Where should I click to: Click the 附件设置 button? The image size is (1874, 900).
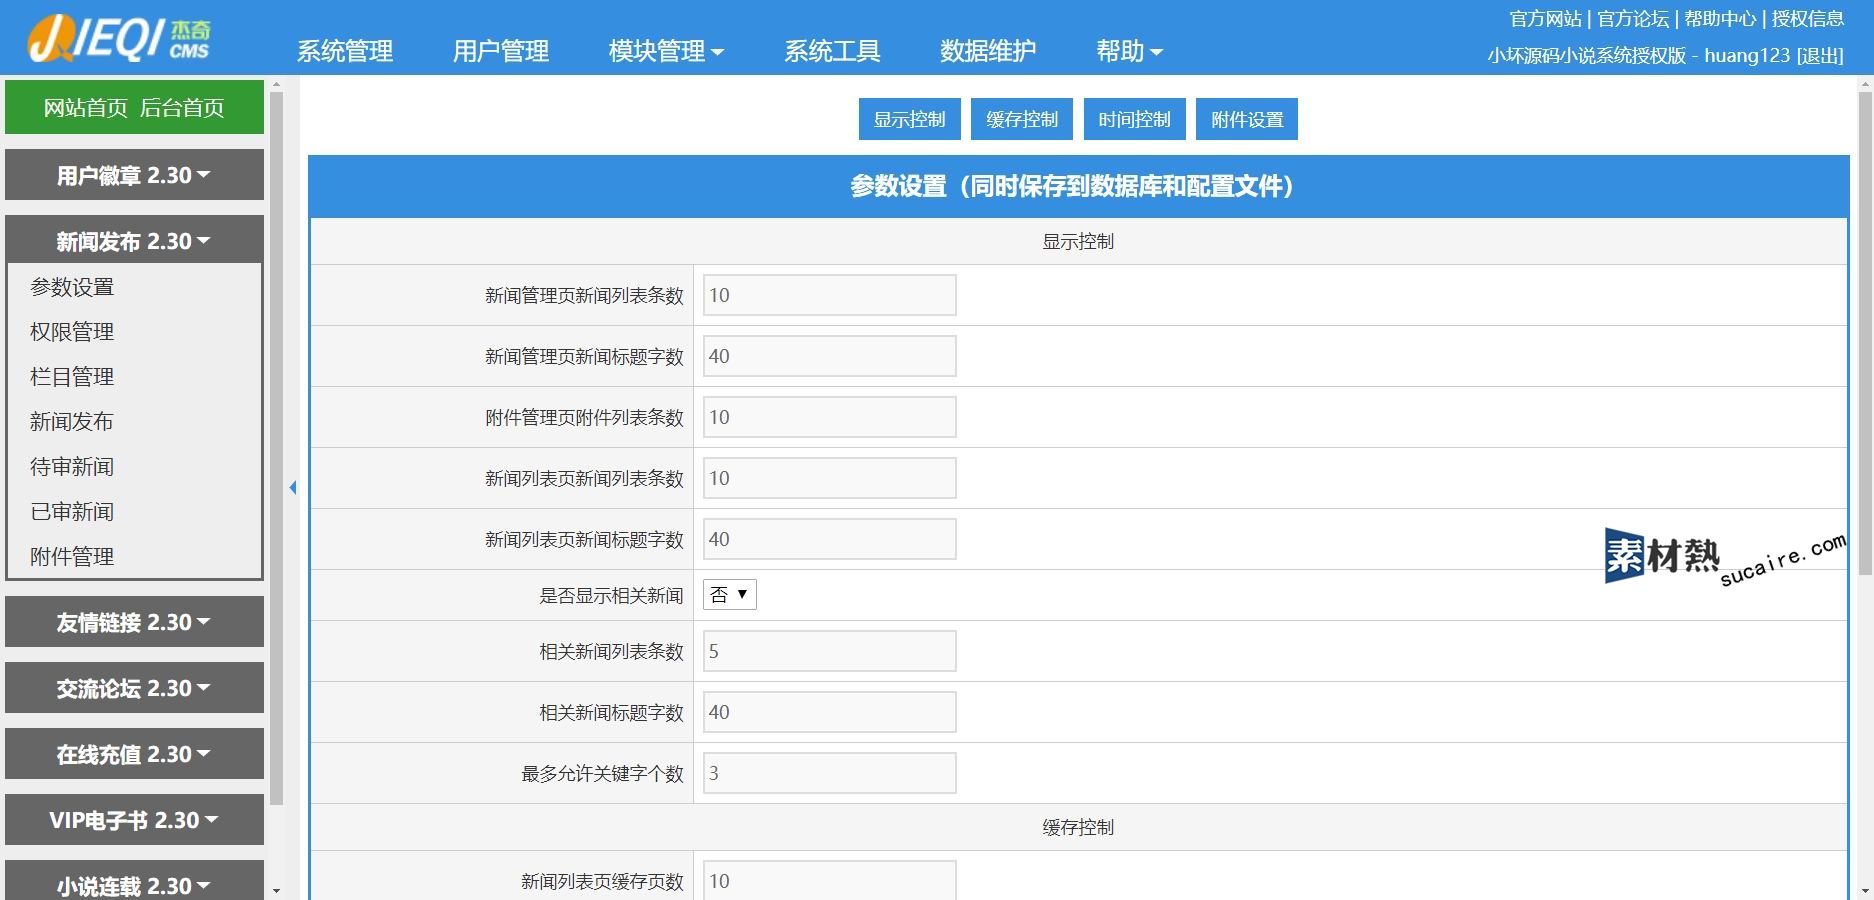coord(1246,119)
